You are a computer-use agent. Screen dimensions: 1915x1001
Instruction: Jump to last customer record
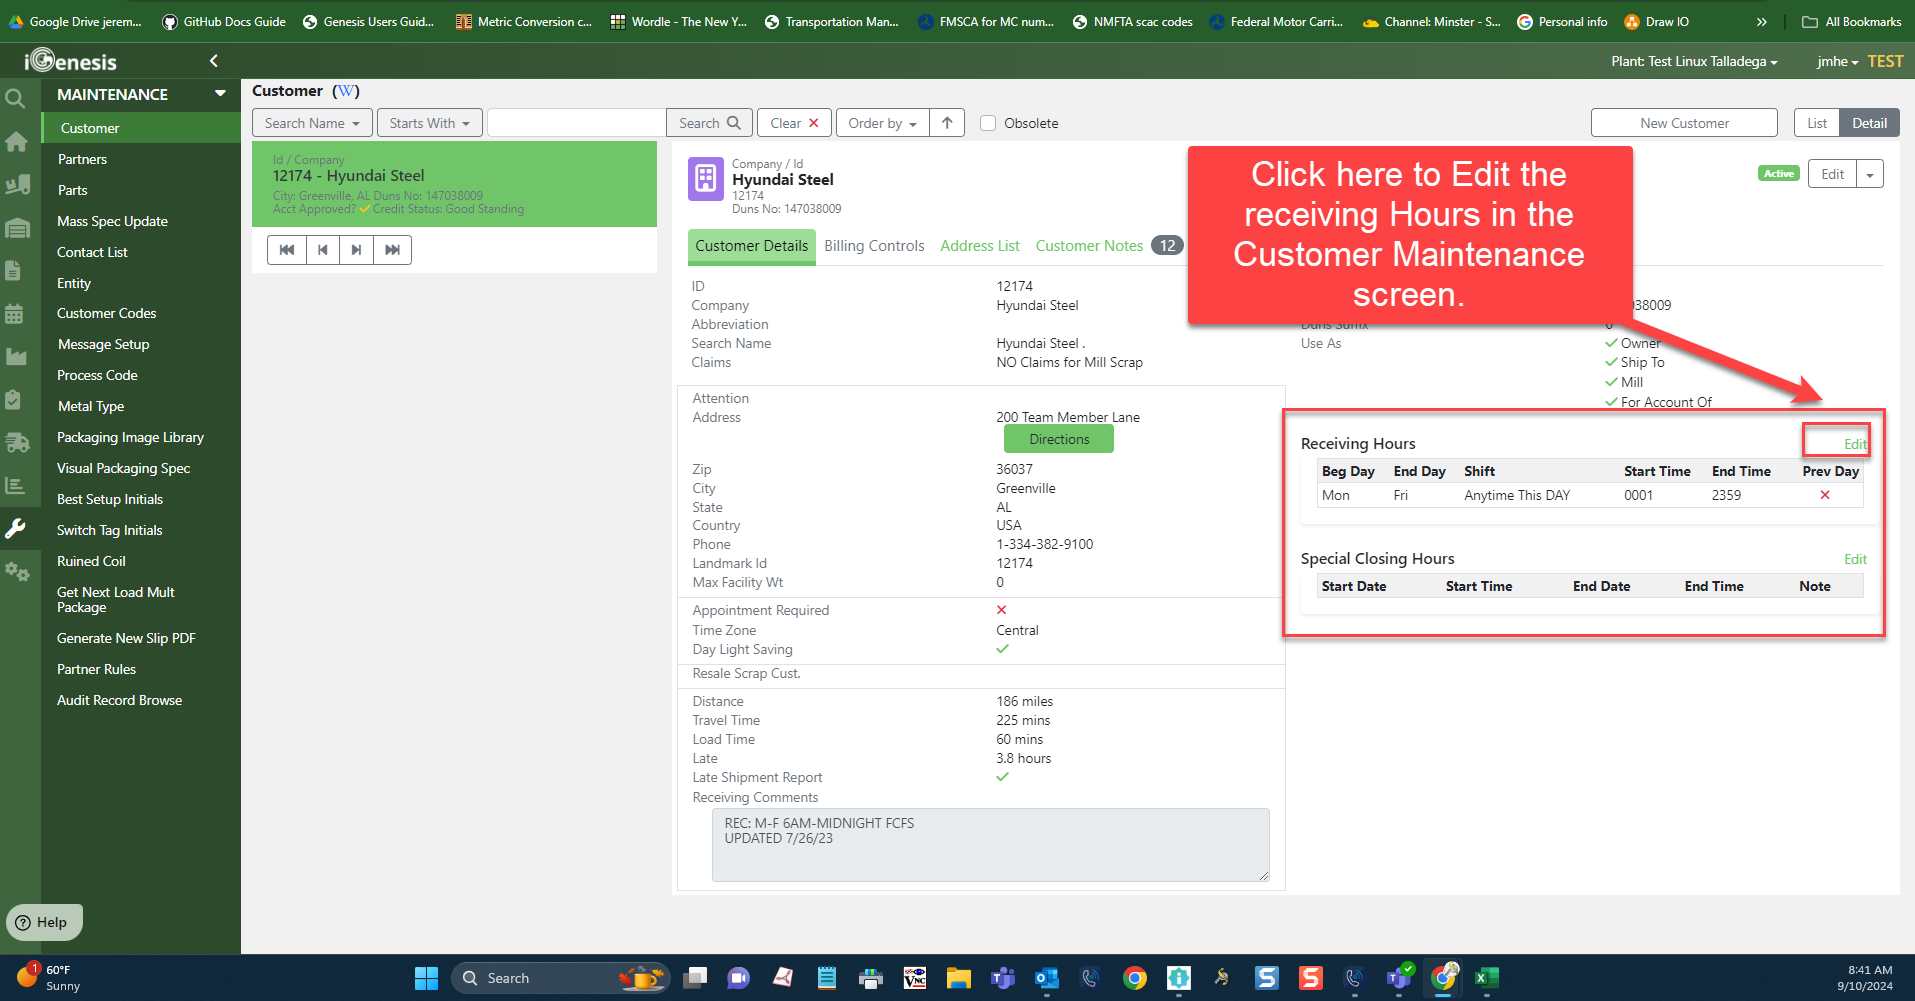click(392, 250)
